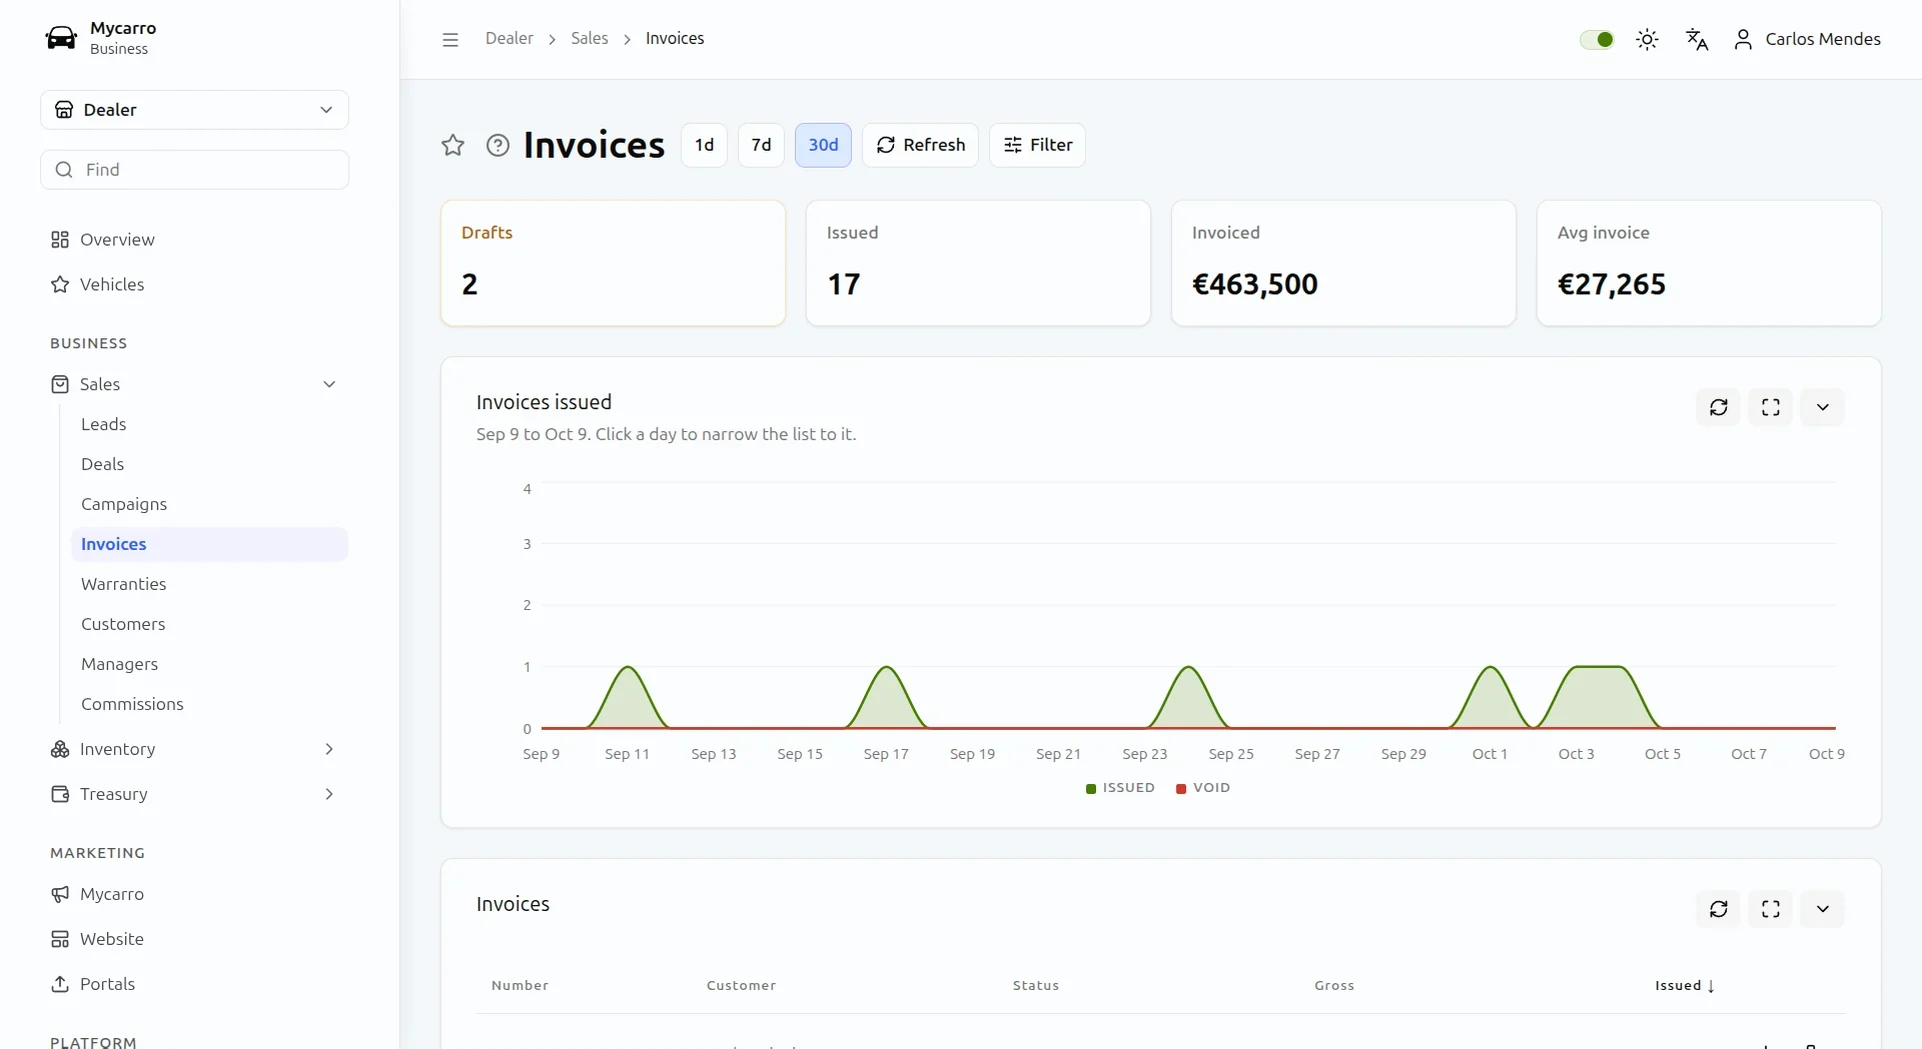The image size is (1922, 1049).
Task: Toggle VOID series in chart legend
Action: (x=1203, y=788)
